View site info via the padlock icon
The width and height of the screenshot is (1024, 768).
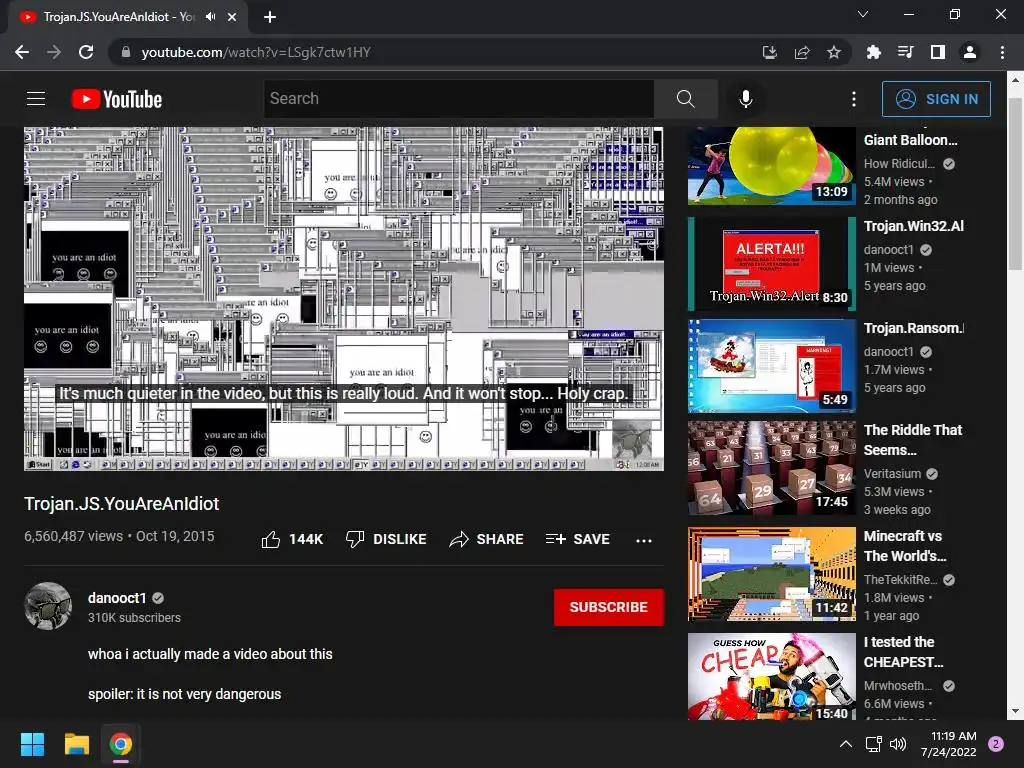coord(126,52)
